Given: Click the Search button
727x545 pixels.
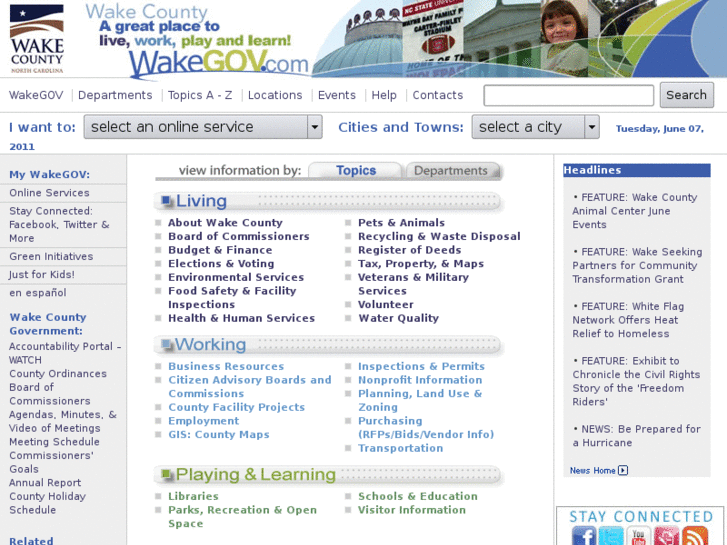Looking at the screenshot, I should click(687, 95).
